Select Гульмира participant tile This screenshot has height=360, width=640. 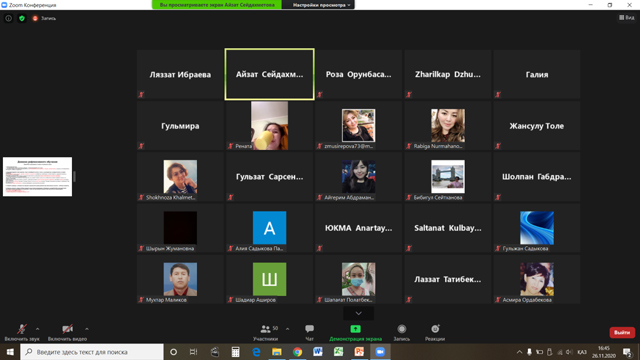click(x=180, y=126)
